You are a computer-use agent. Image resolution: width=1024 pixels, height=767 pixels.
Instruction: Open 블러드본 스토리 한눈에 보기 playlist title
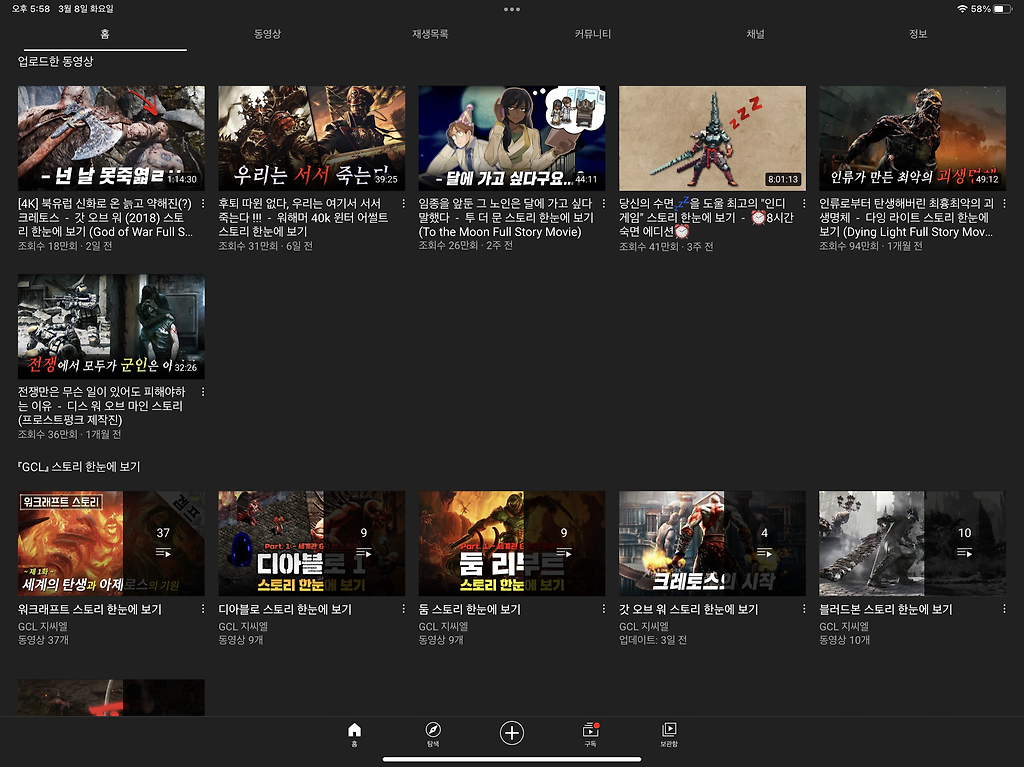(x=886, y=609)
